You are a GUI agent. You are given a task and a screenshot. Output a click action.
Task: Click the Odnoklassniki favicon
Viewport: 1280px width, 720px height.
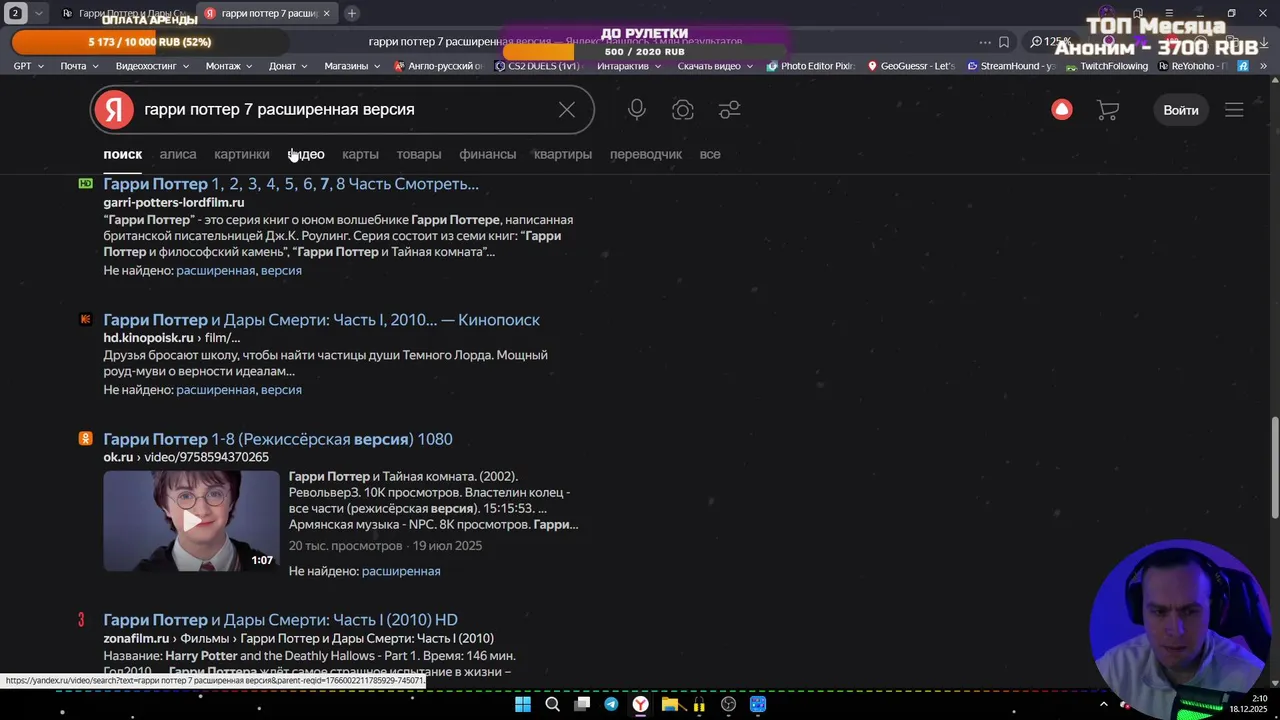tap(85, 438)
